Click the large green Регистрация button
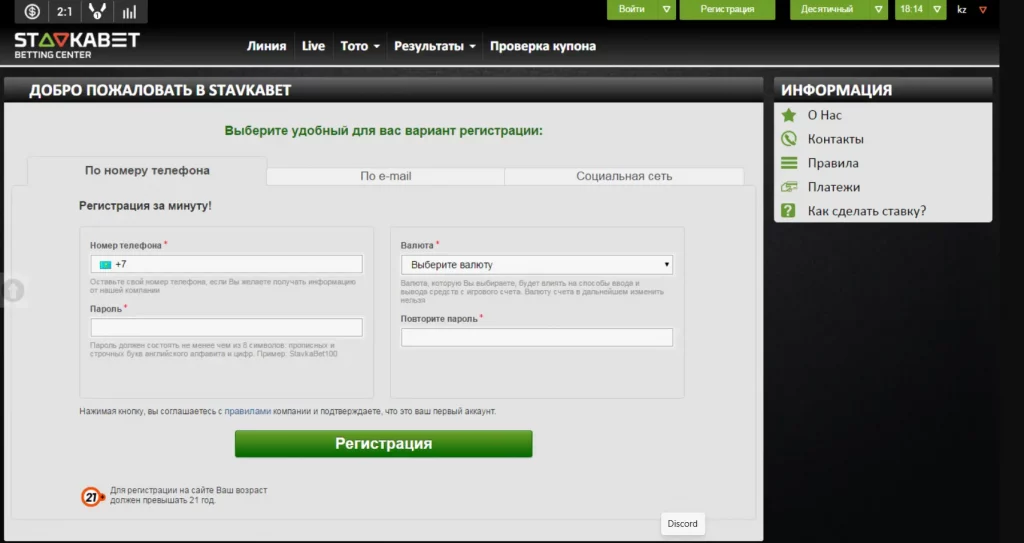The width and height of the screenshot is (1024, 543). 383,444
